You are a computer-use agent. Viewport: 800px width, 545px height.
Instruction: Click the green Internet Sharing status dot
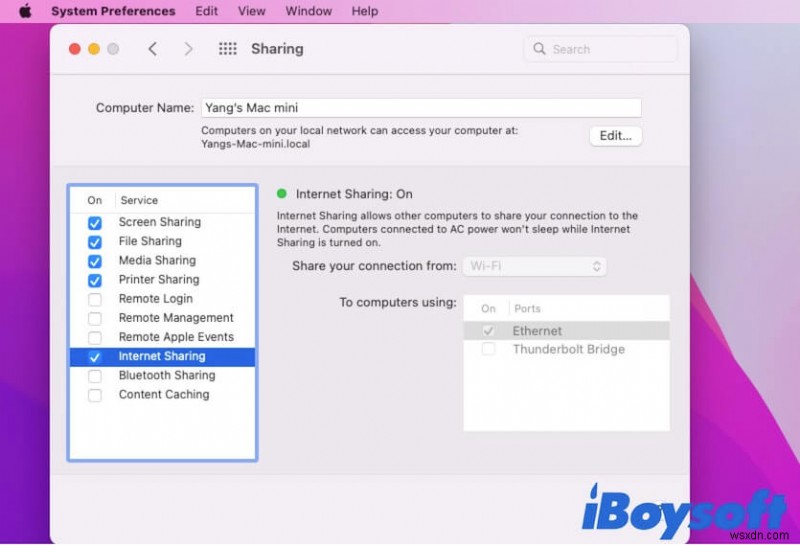point(282,194)
